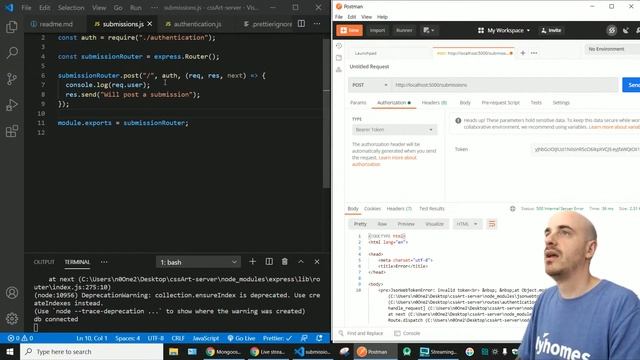Select the Raw response view
640x360 pixels.
(x=382, y=224)
